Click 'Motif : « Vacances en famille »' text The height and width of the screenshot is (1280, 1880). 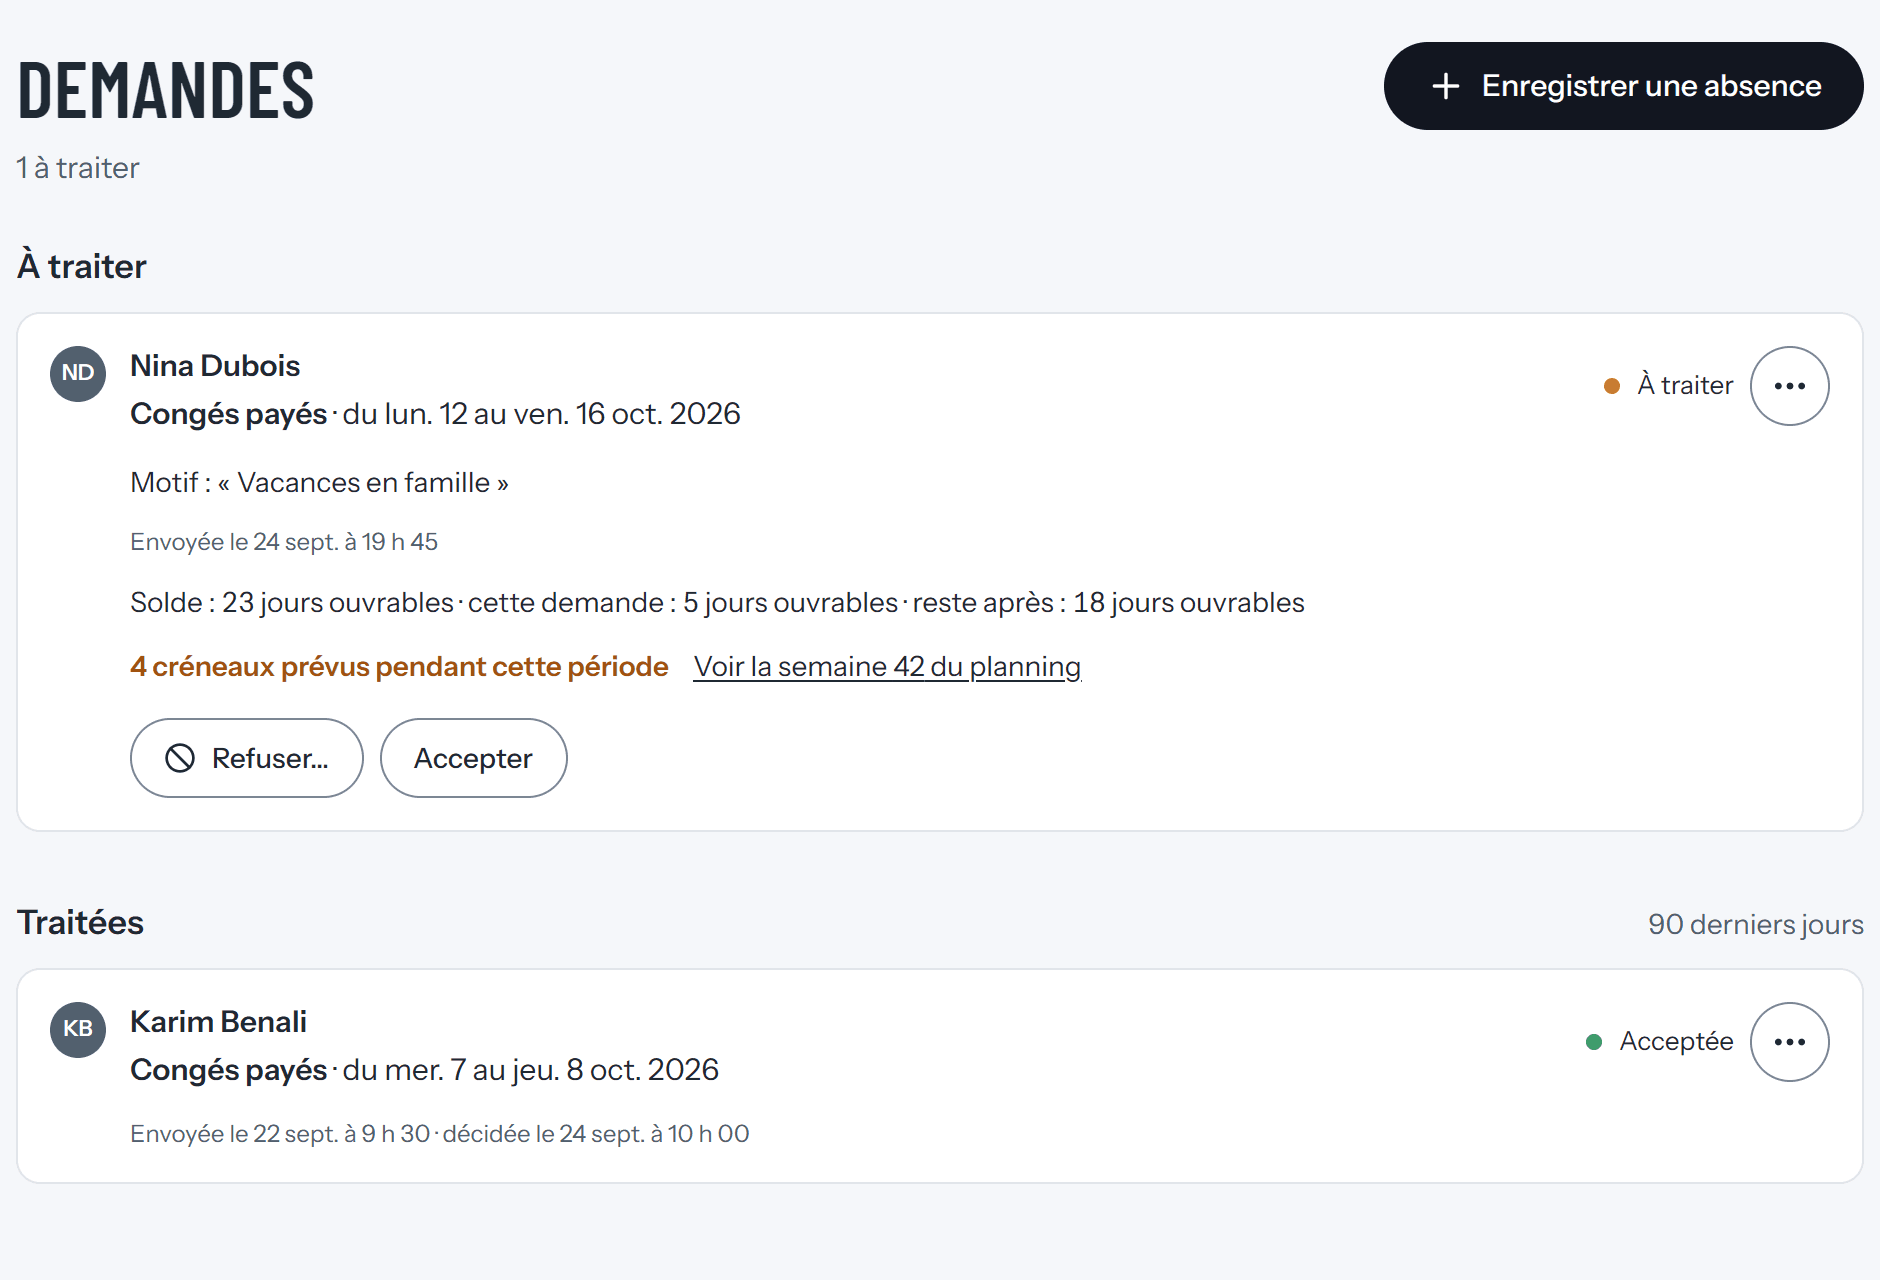click(x=319, y=483)
